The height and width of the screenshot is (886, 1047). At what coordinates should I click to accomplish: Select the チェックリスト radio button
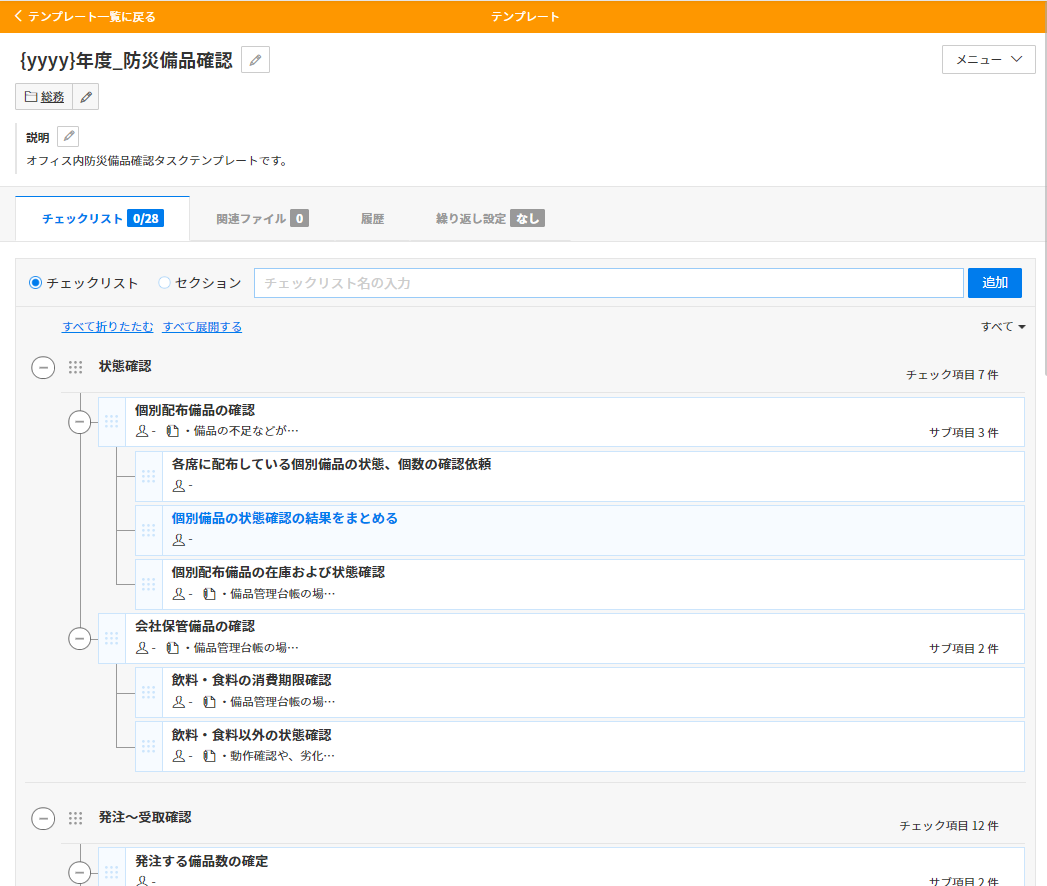[36, 283]
